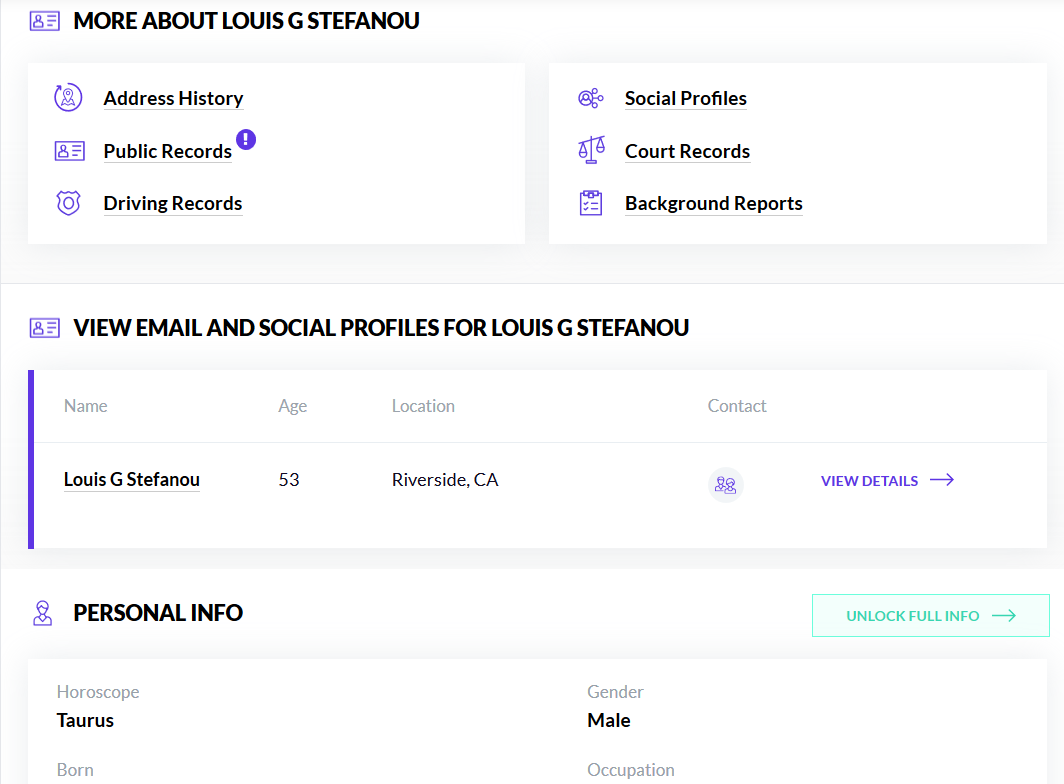Image resolution: width=1064 pixels, height=784 pixels.
Task: Click the person icon beside PERSONAL INFO heading
Action: [x=42, y=613]
